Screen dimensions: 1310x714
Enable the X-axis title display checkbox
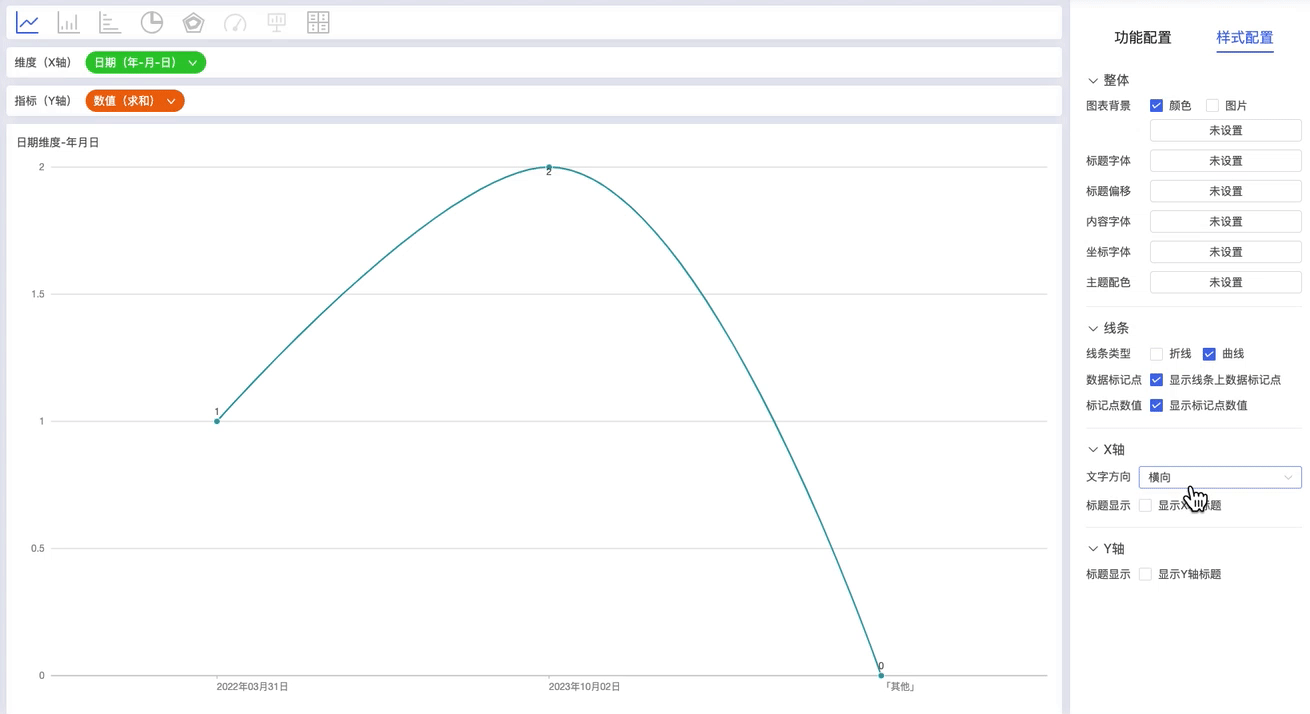[1145, 505]
